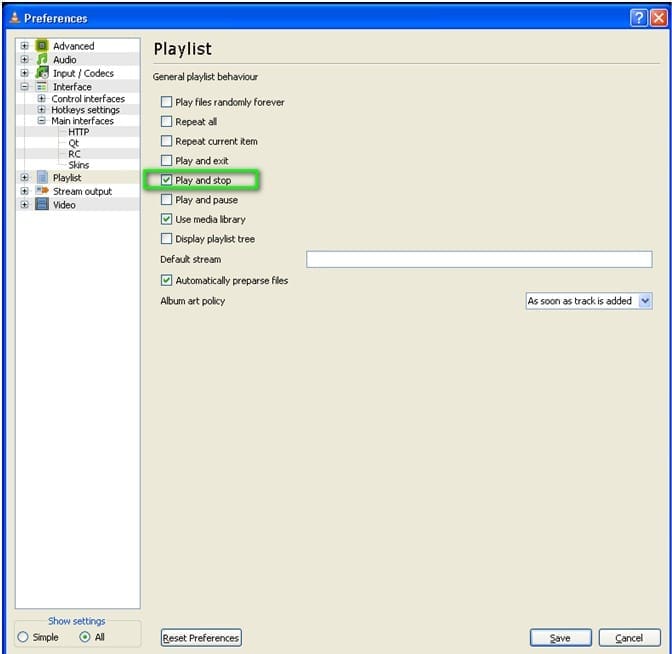Click the Advanced category icon in tree
The height and width of the screenshot is (654, 672).
point(42,46)
